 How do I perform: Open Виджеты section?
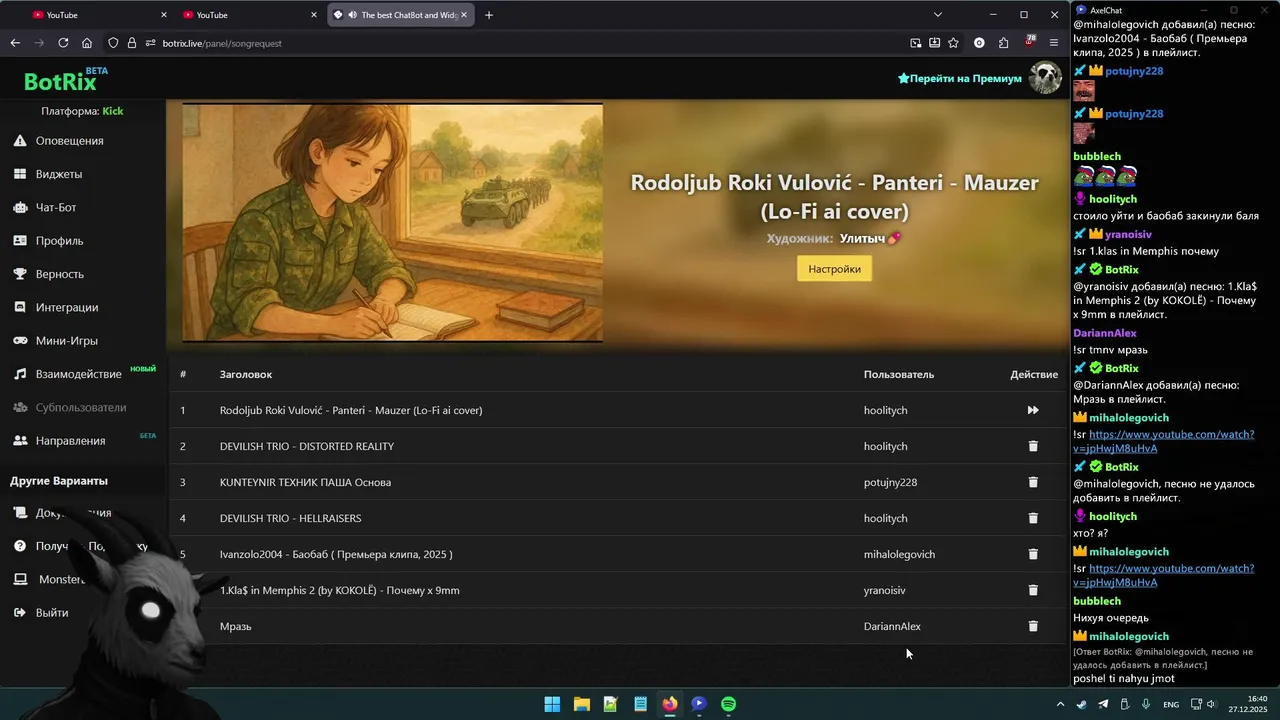click(59, 174)
